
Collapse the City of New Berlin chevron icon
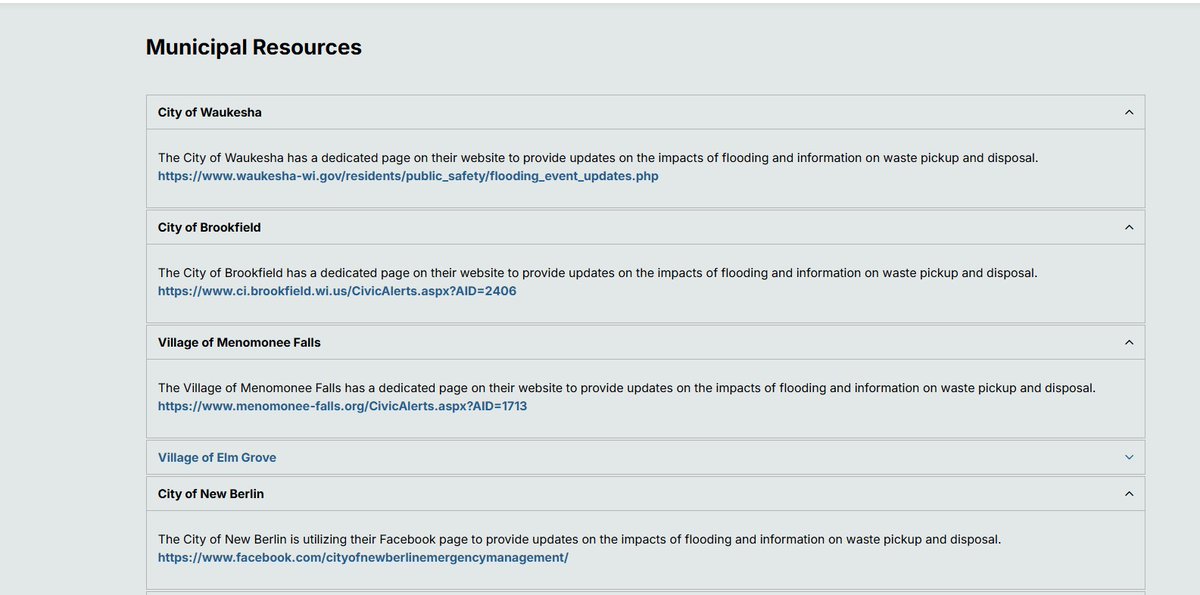(x=1129, y=494)
